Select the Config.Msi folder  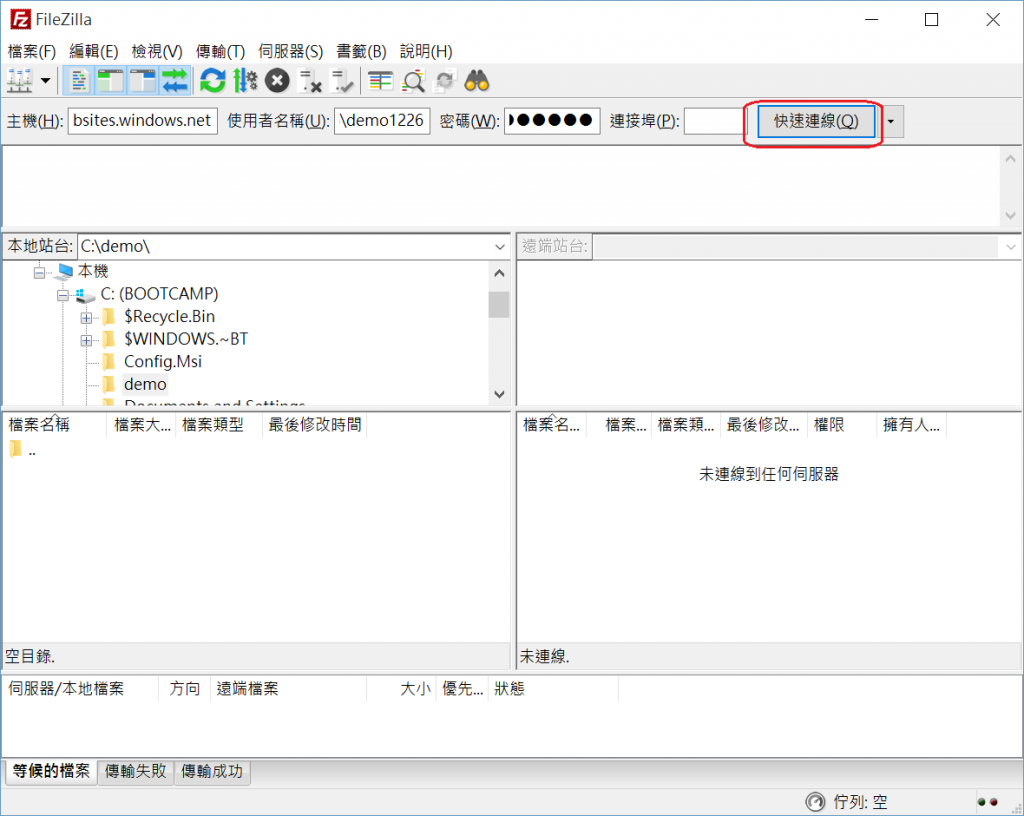[x=163, y=362]
